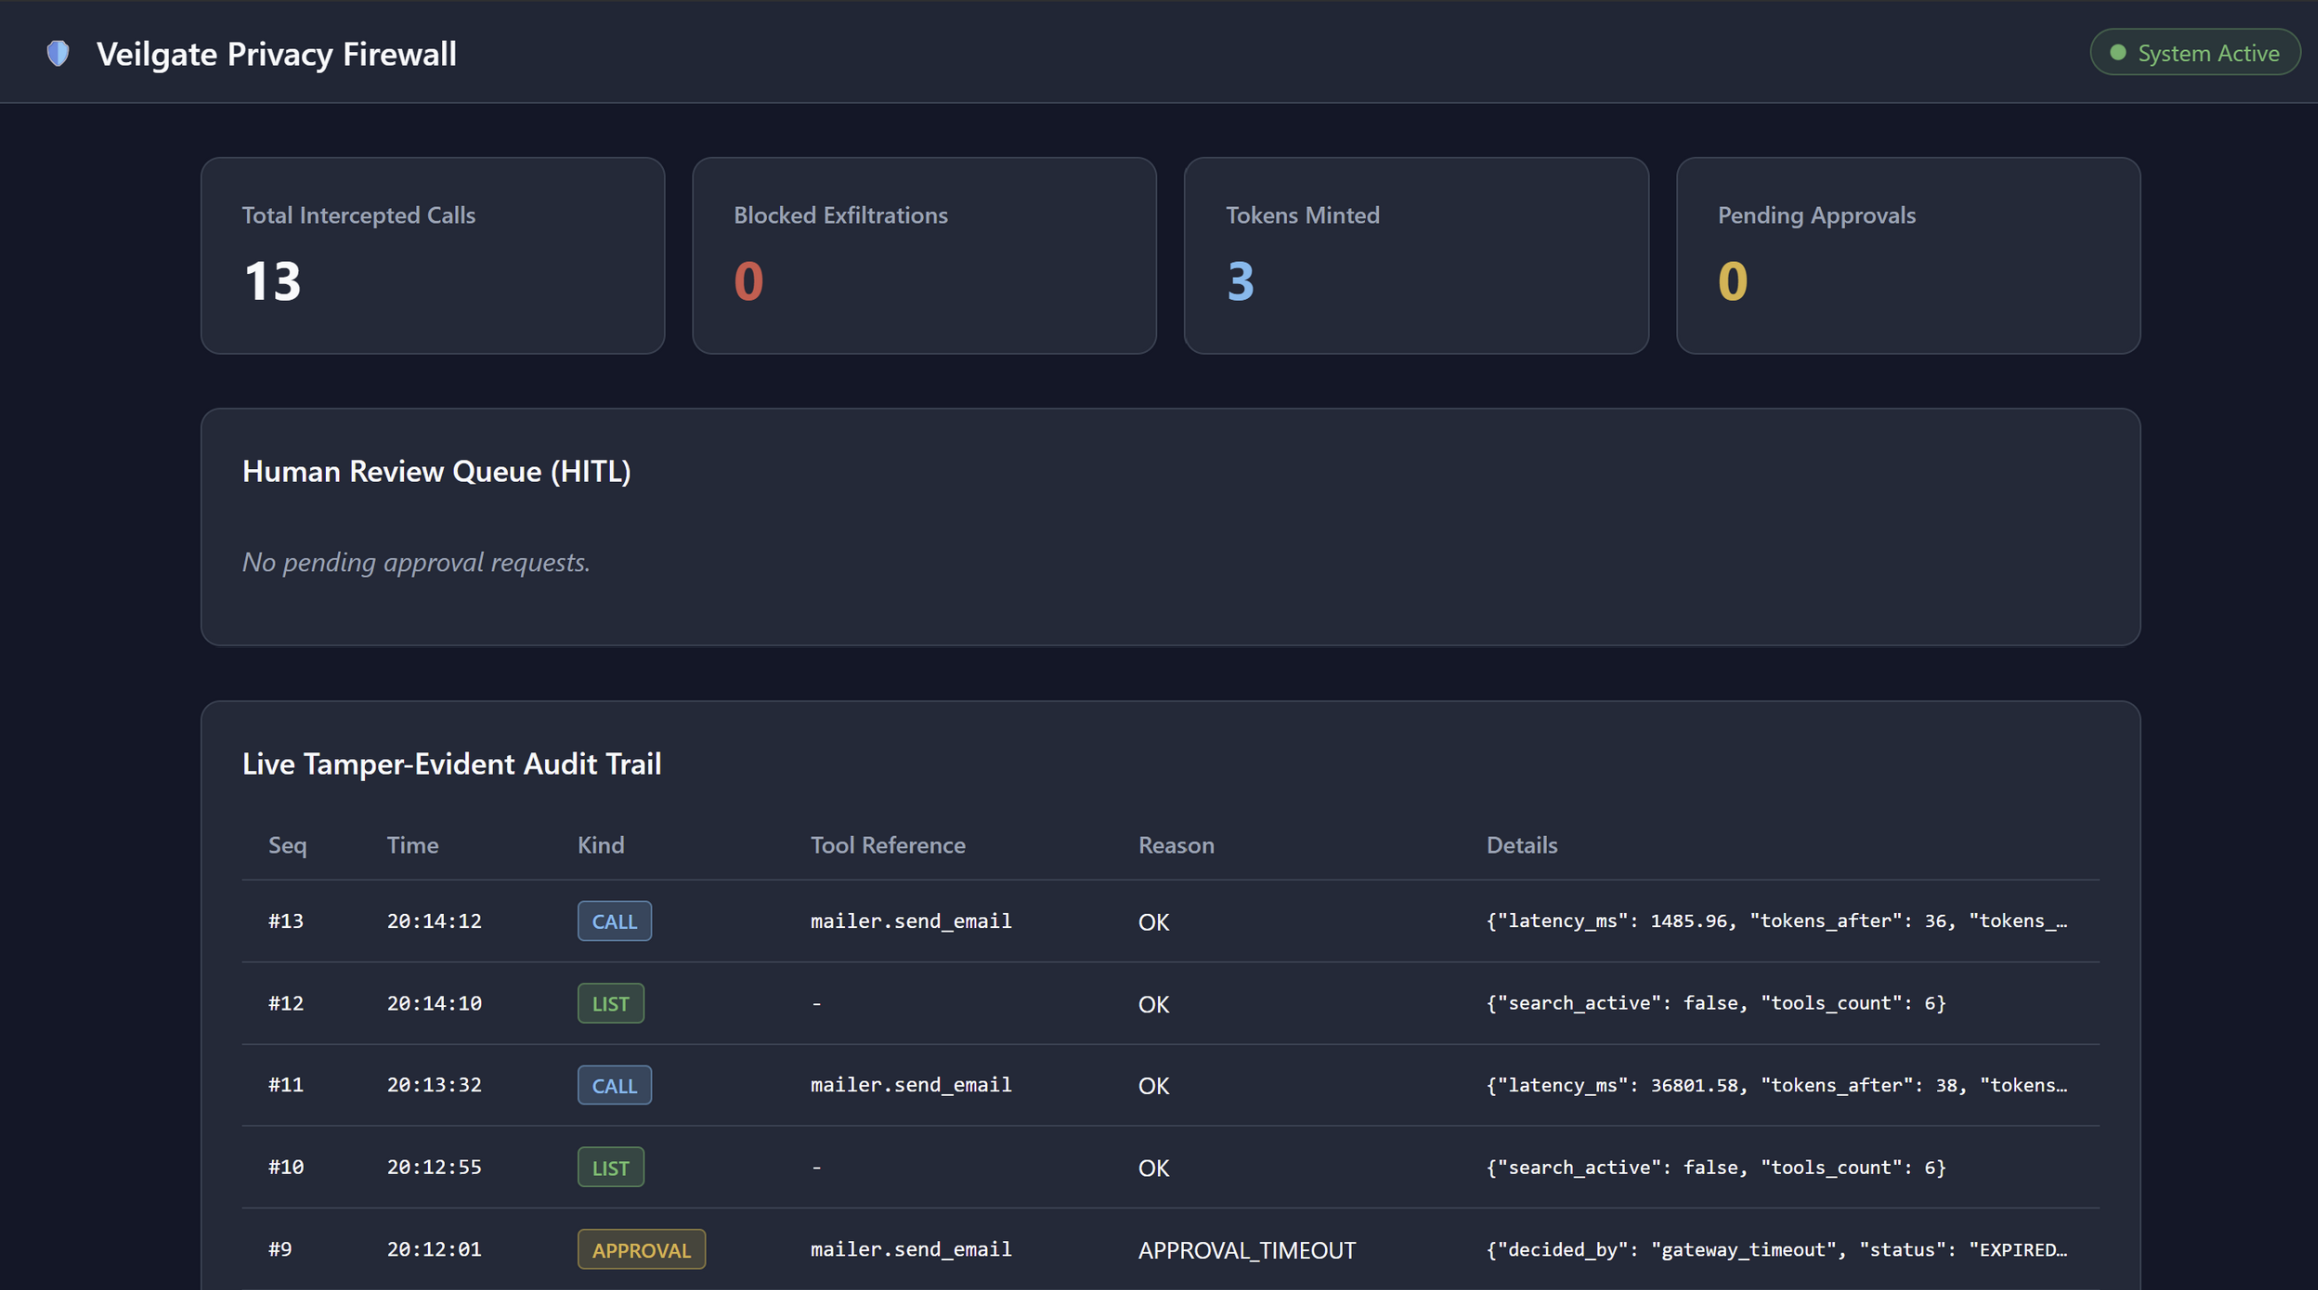2318x1290 pixels.
Task: Click tools_count details in row #12
Action: tap(1716, 1003)
